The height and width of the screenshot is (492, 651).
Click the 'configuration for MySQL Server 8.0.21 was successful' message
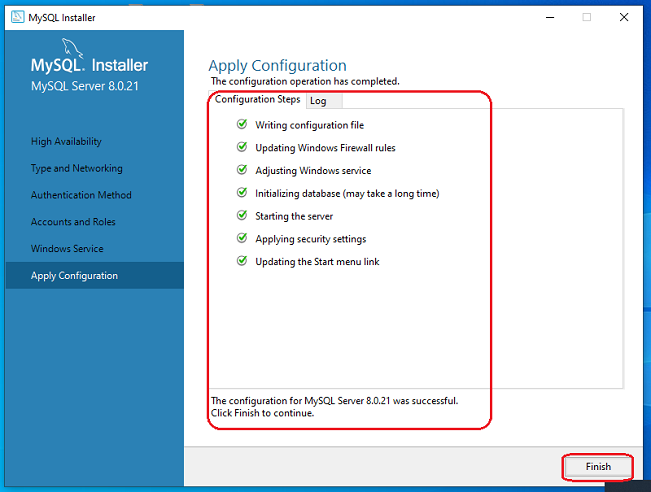334,401
